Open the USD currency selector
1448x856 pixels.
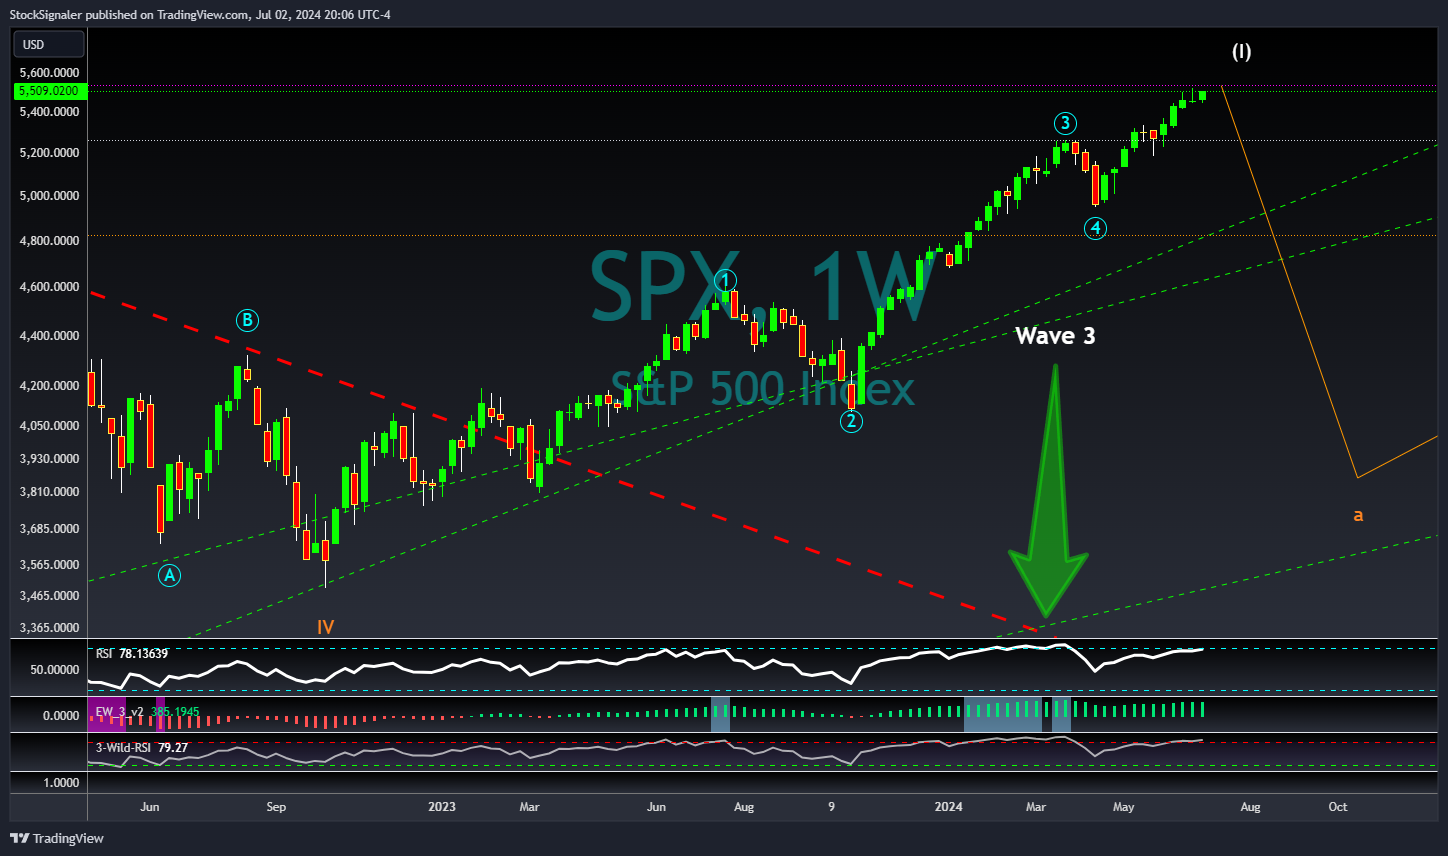pyautogui.click(x=47, y=44)
